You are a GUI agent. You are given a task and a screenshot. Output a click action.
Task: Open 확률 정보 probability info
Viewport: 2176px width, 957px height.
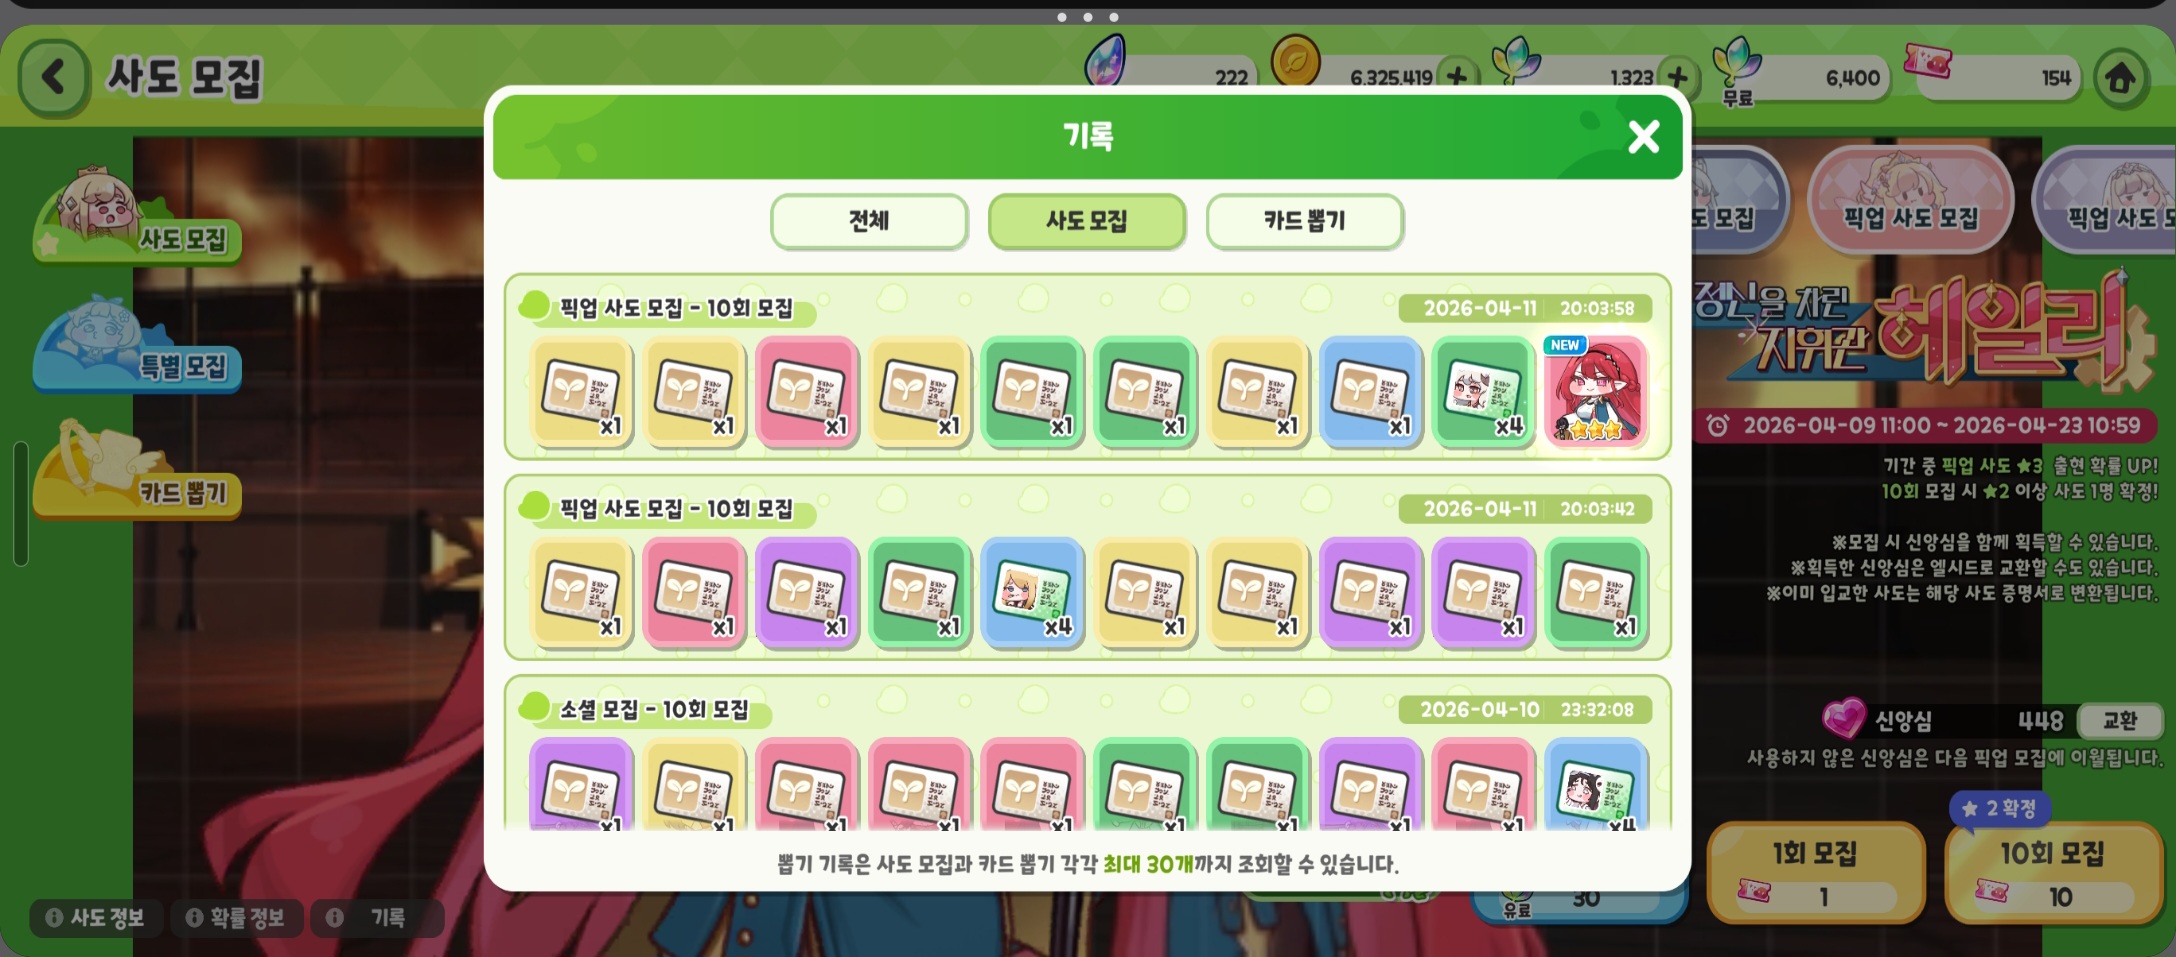[236, 918]
